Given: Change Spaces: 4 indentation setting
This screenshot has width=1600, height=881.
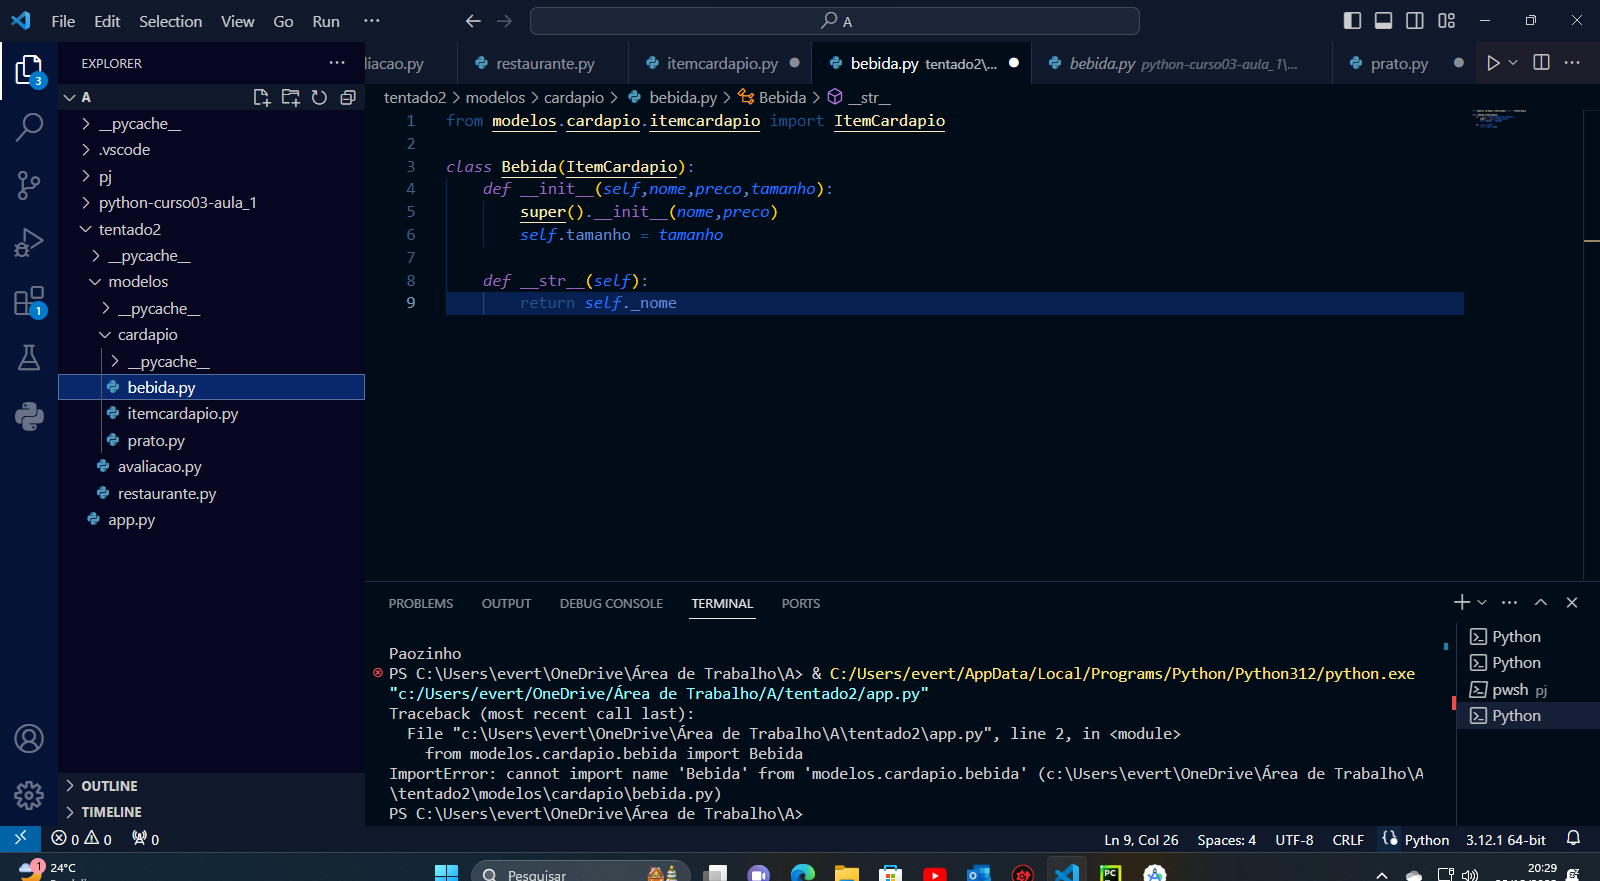Looking at the screenshot, I should point(1226,840).
